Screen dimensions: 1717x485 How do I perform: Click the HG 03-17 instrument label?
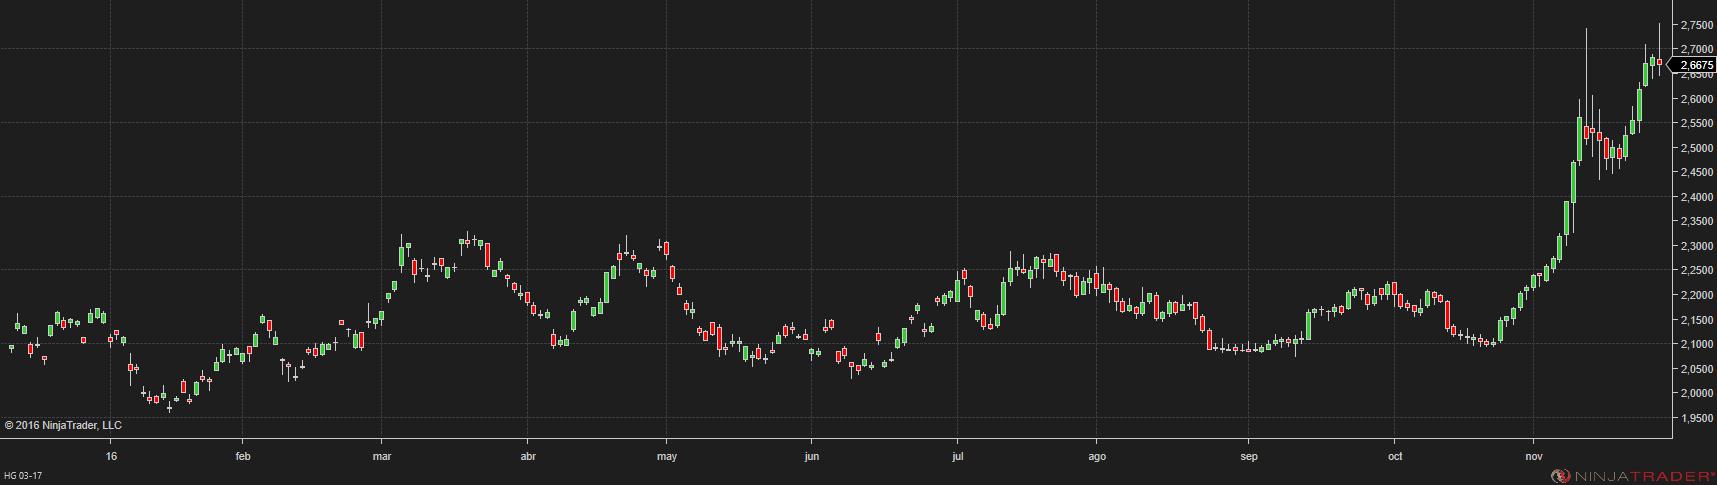pos(23,476)
